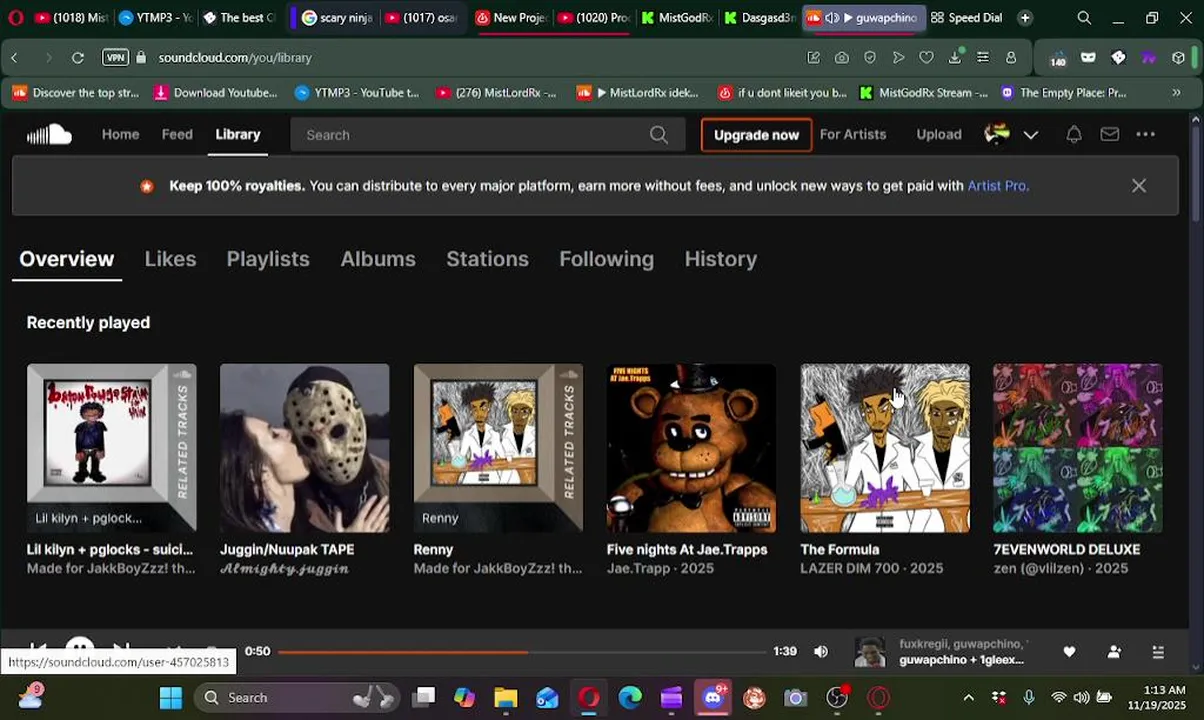Click the browser tab search magnifier
Screen dimensions: 1204x720
[1084, 18]
